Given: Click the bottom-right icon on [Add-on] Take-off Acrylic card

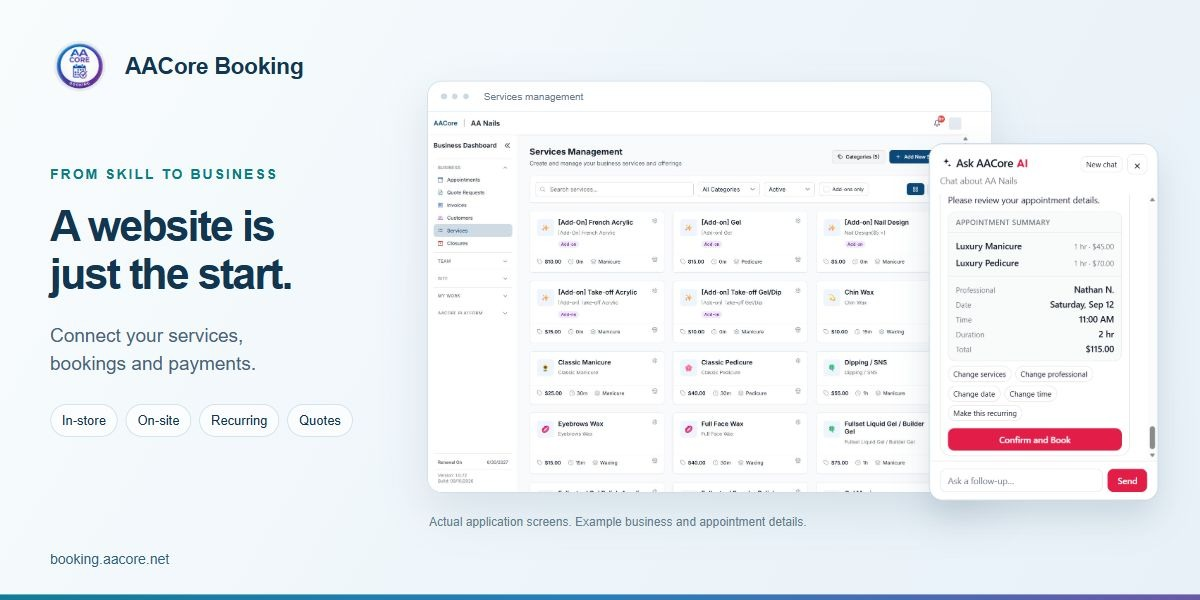Looking at the screenshot, I should (654, 330).
